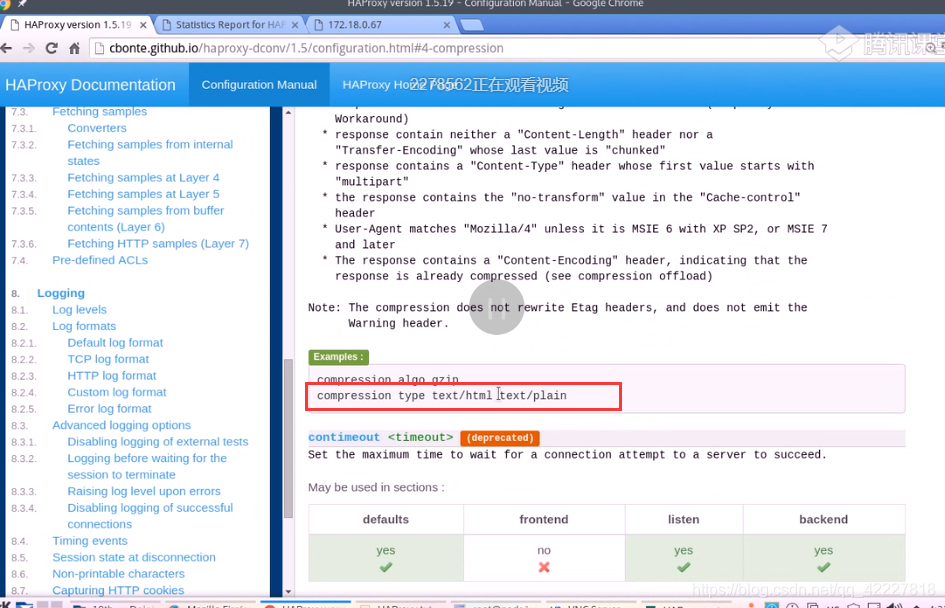Go to Fetching samples at Layer 5
945x608 pixels.
(143, 194)
